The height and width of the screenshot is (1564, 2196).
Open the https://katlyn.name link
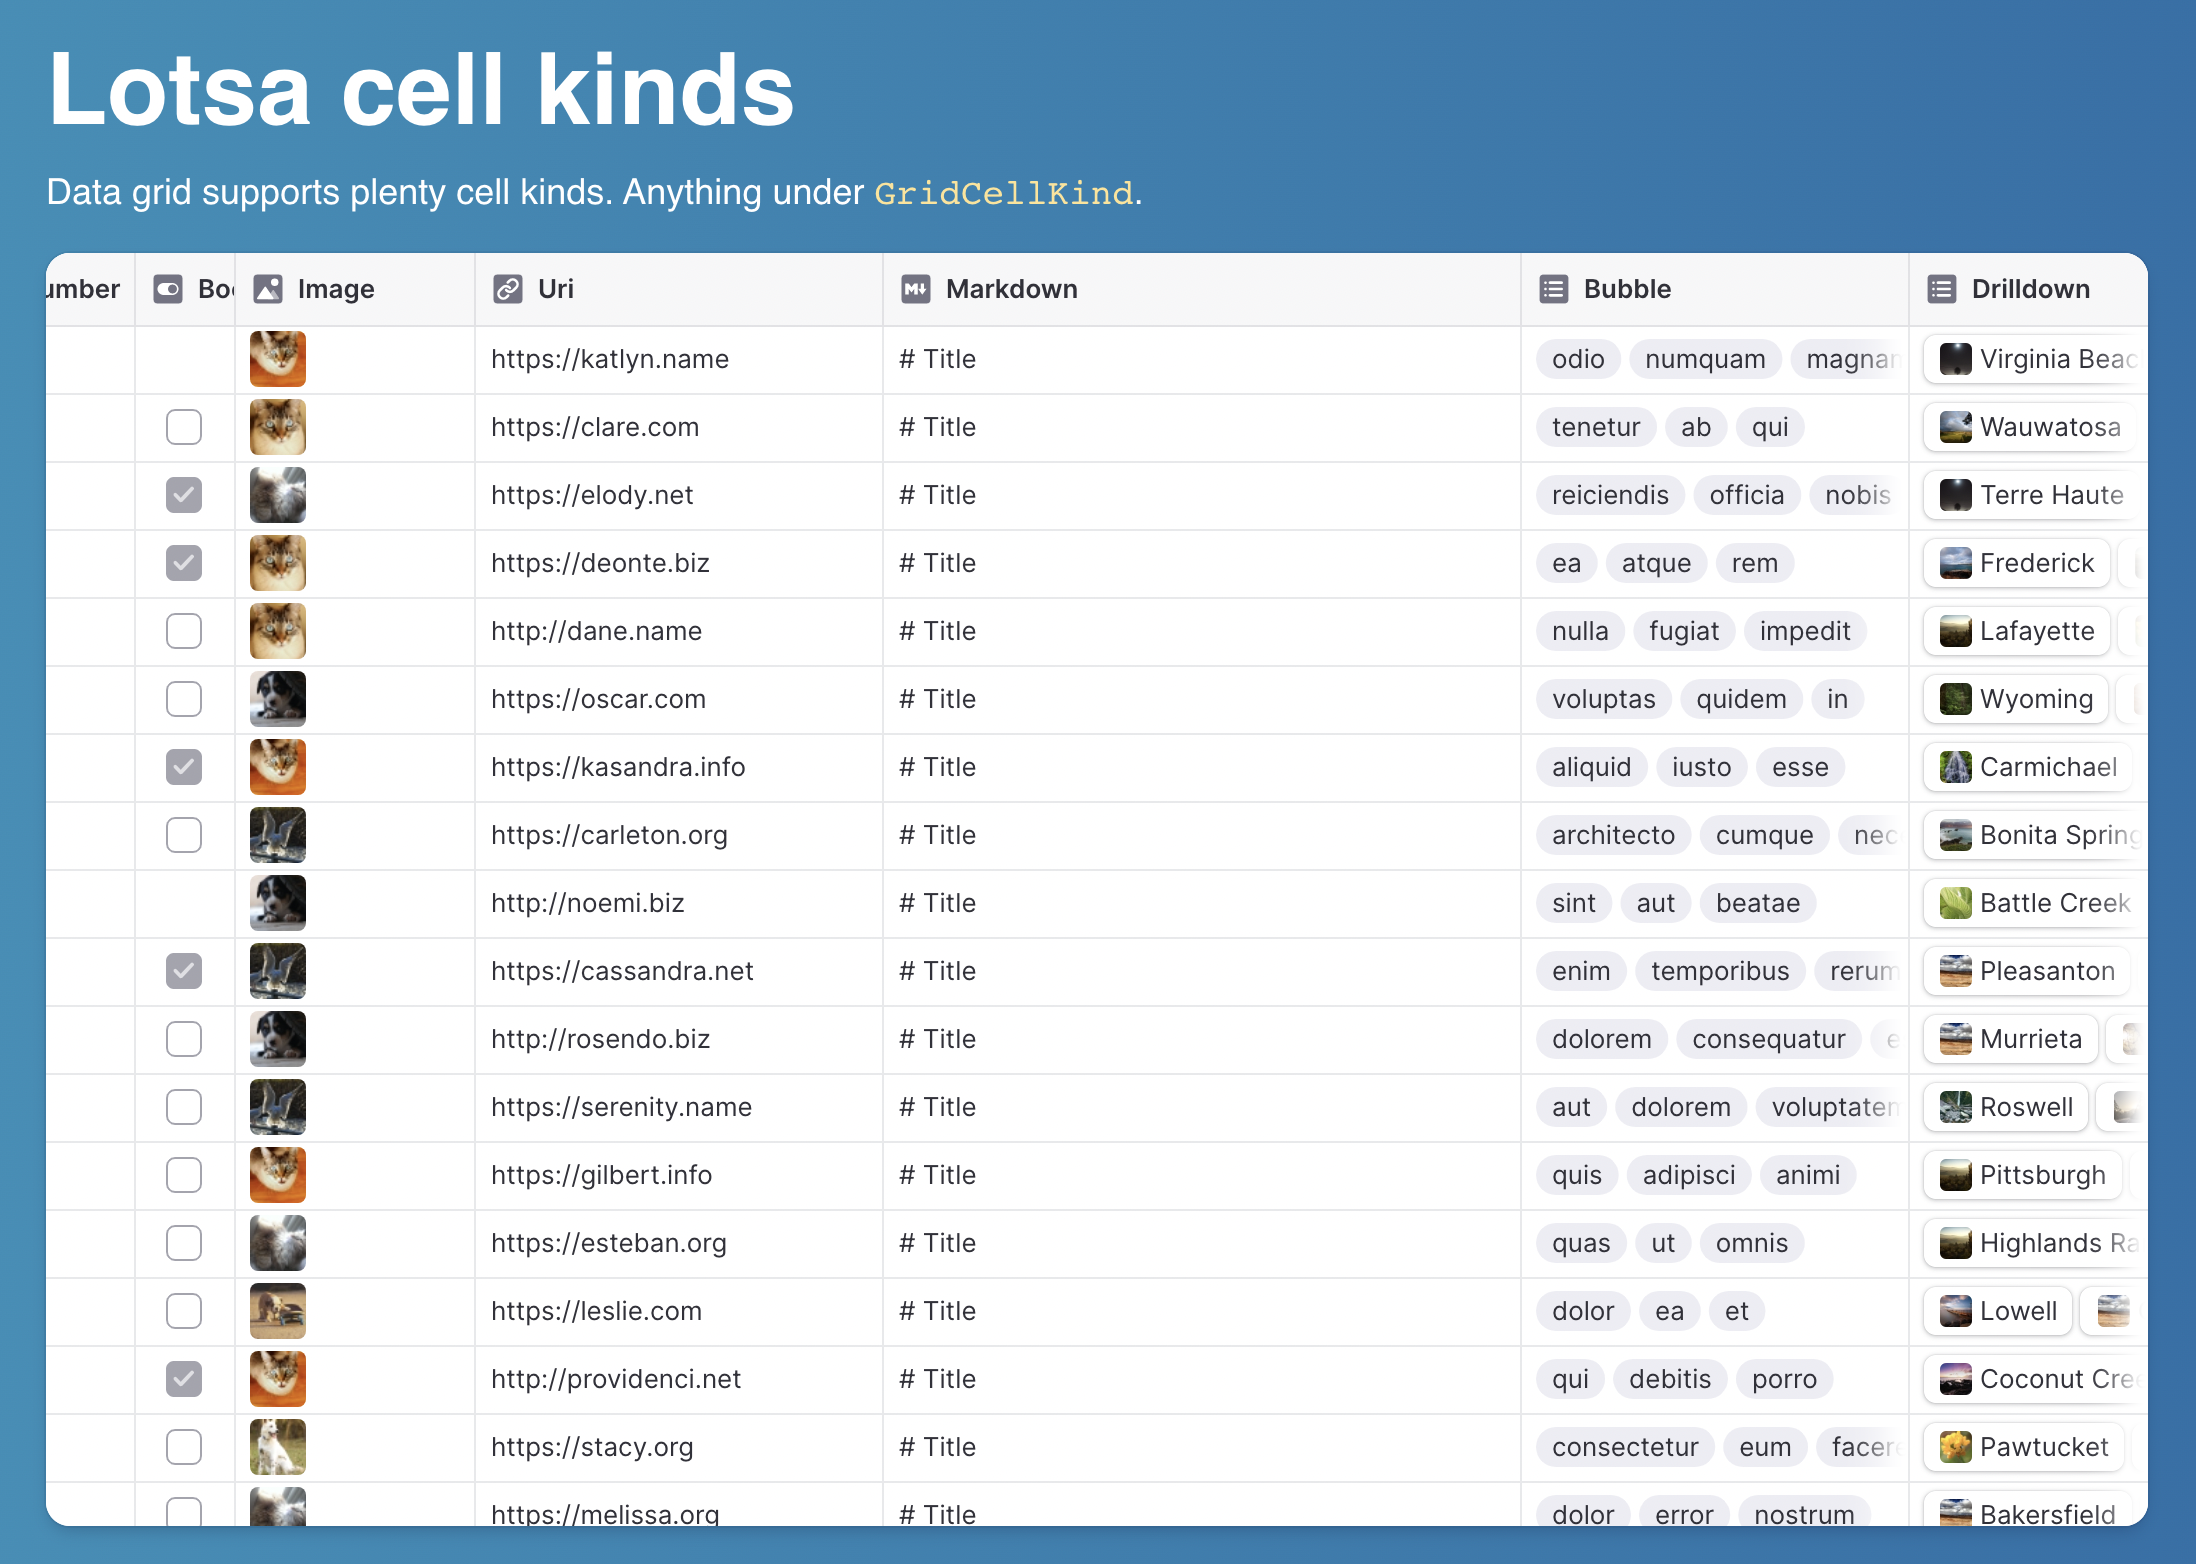[x=609, y=359]
